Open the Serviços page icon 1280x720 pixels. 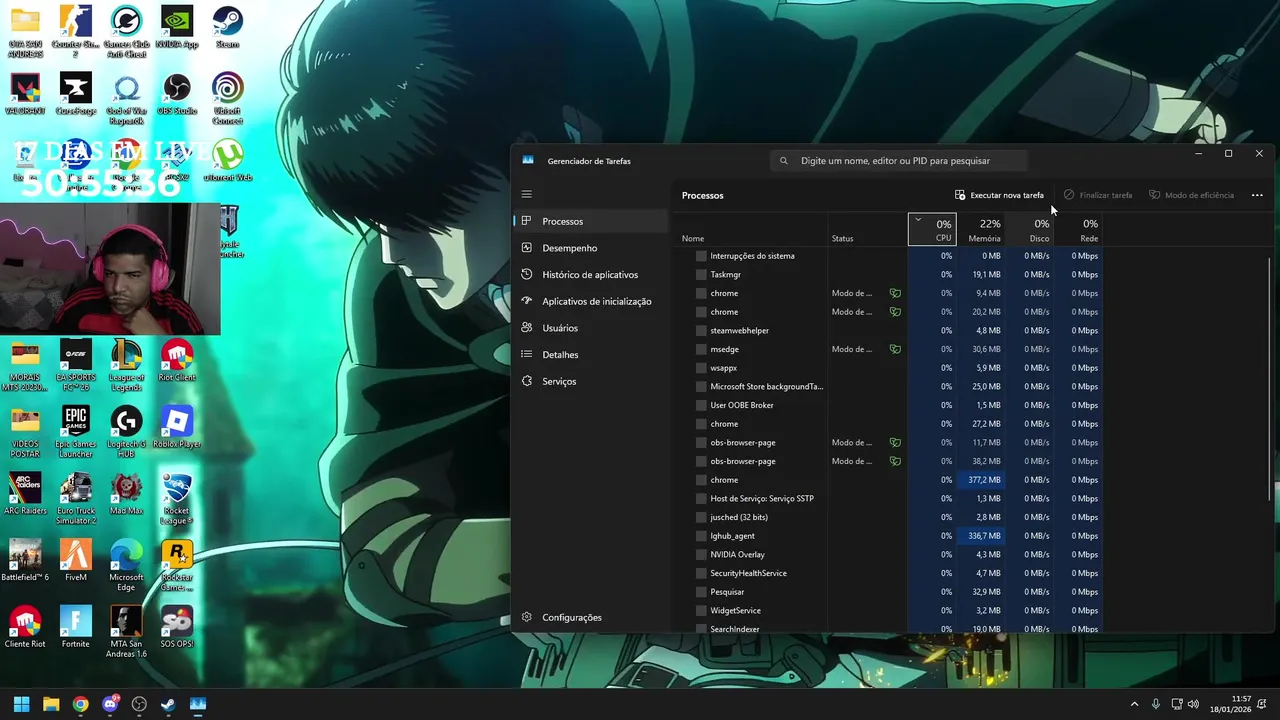(x=527, y=381)
